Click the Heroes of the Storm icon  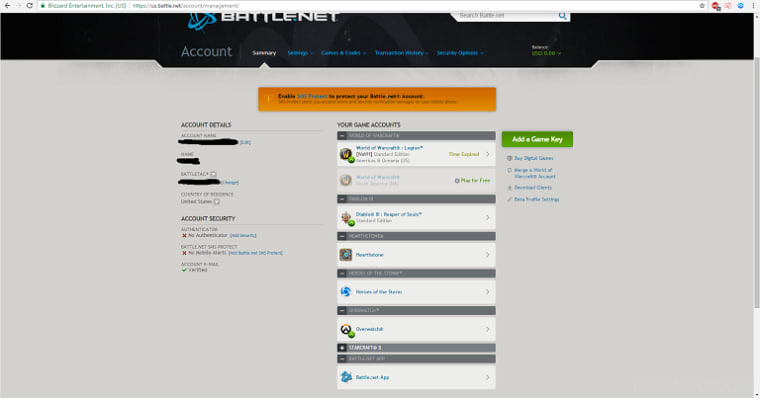click(x=346, y=292)
